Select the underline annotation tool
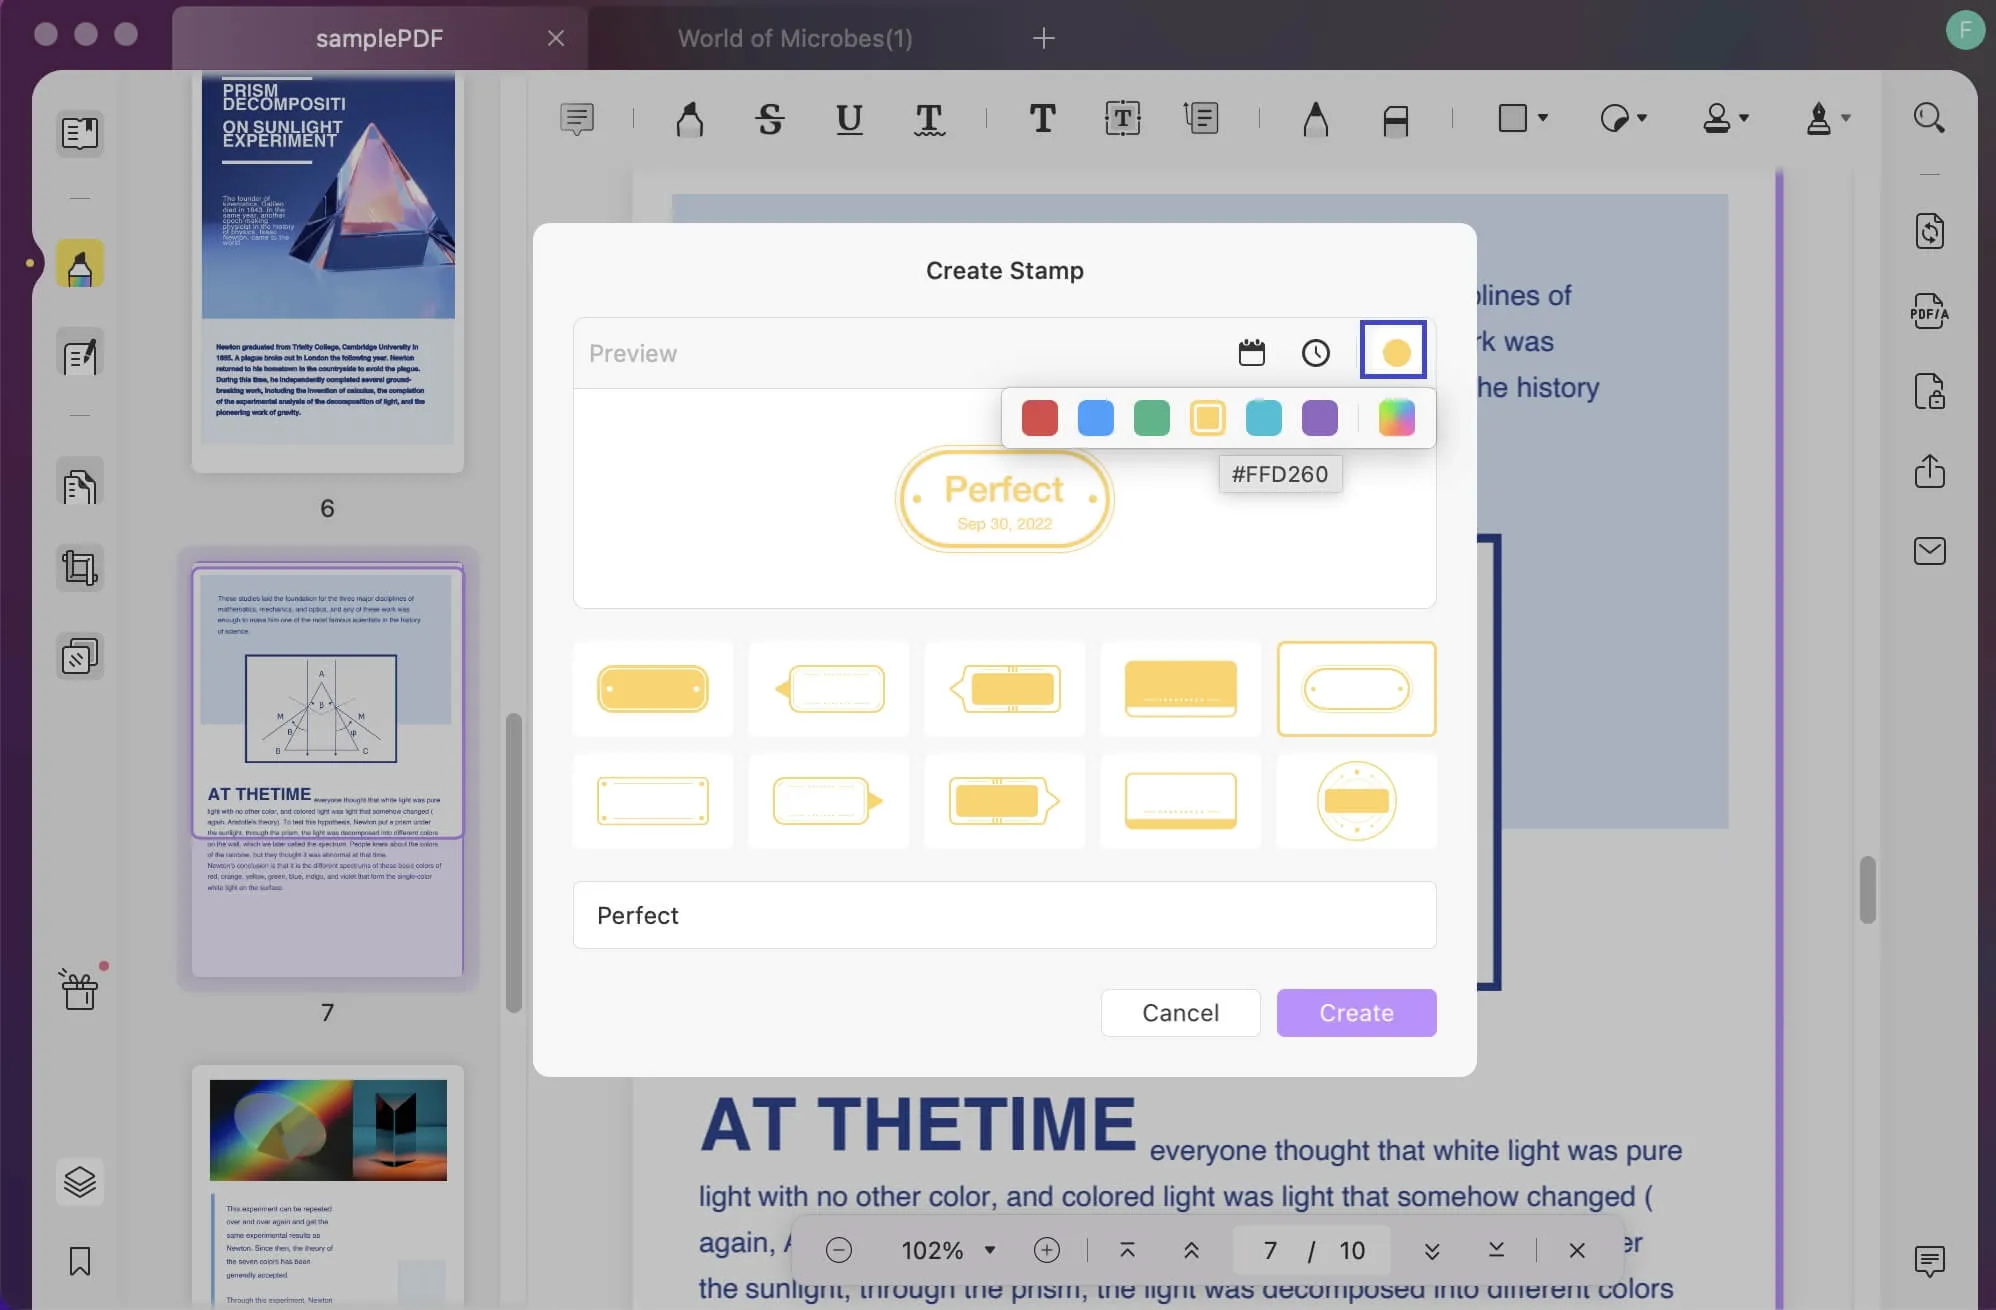Viewport: 1996px width, 1310px height. pos(850,117)
